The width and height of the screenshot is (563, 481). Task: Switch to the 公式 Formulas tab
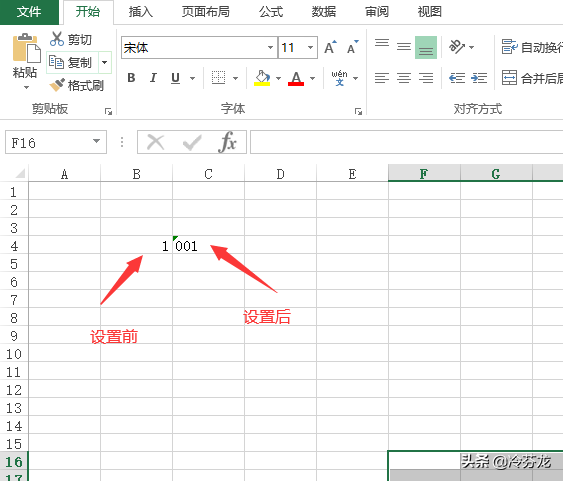[x=271, y=11]
